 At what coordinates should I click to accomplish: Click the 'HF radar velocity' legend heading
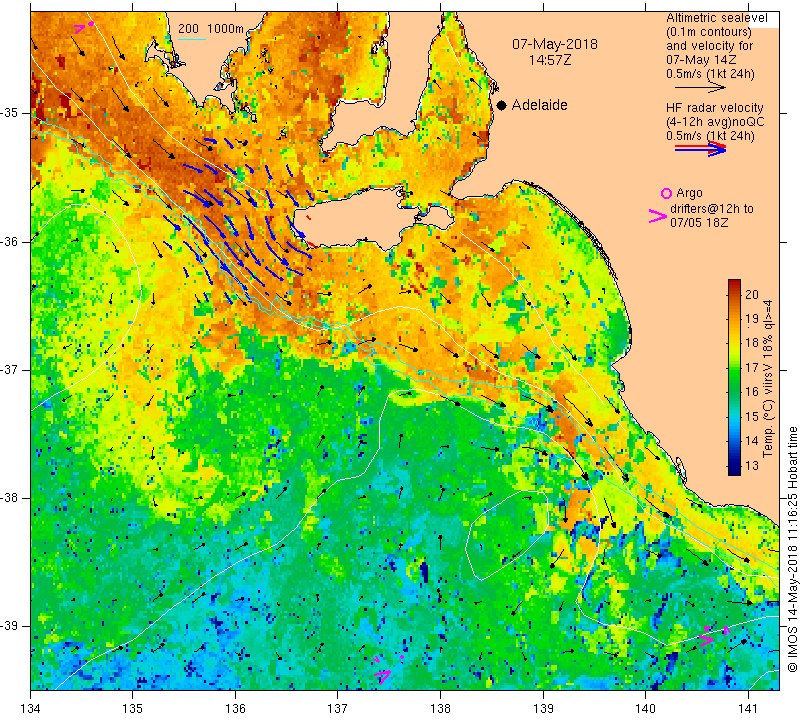(x=714, y=108)
